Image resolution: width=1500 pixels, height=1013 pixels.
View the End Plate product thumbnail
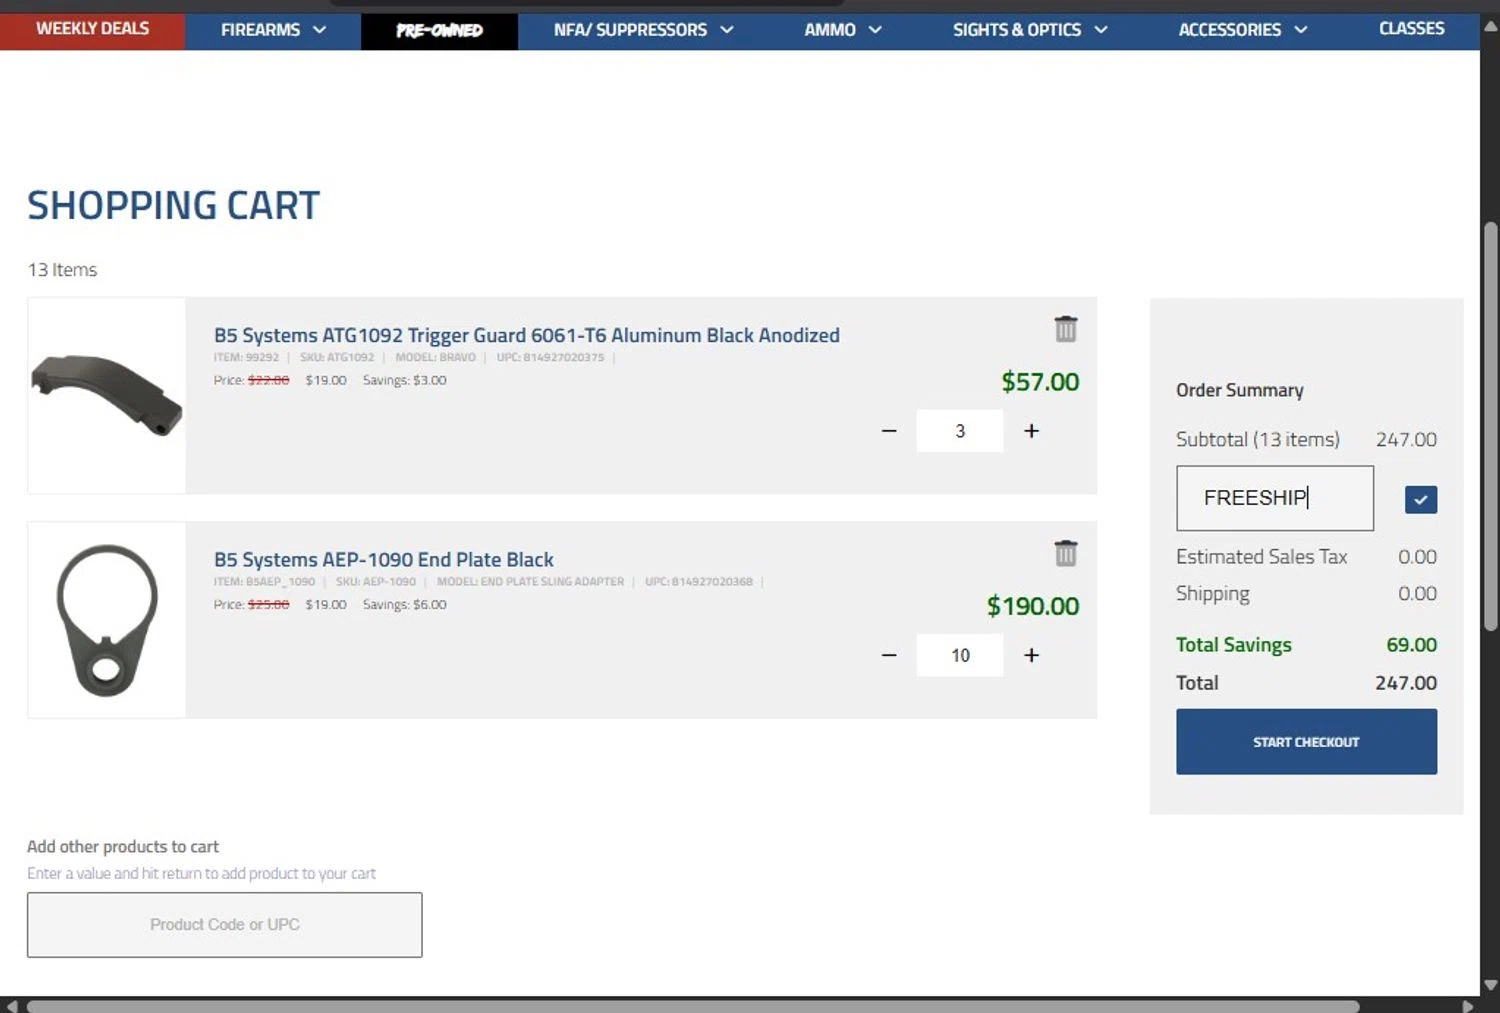(106, 619)
